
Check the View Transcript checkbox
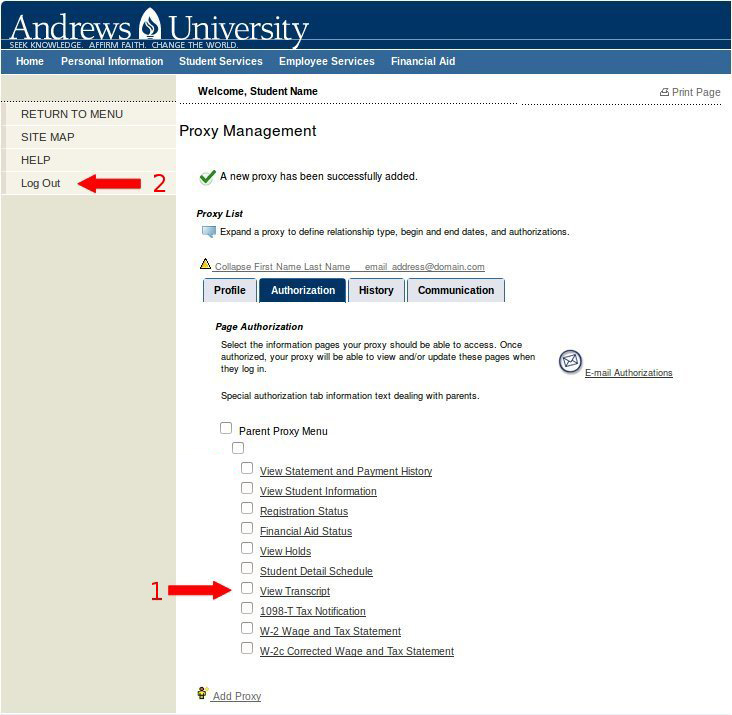[x=247, y=588]
